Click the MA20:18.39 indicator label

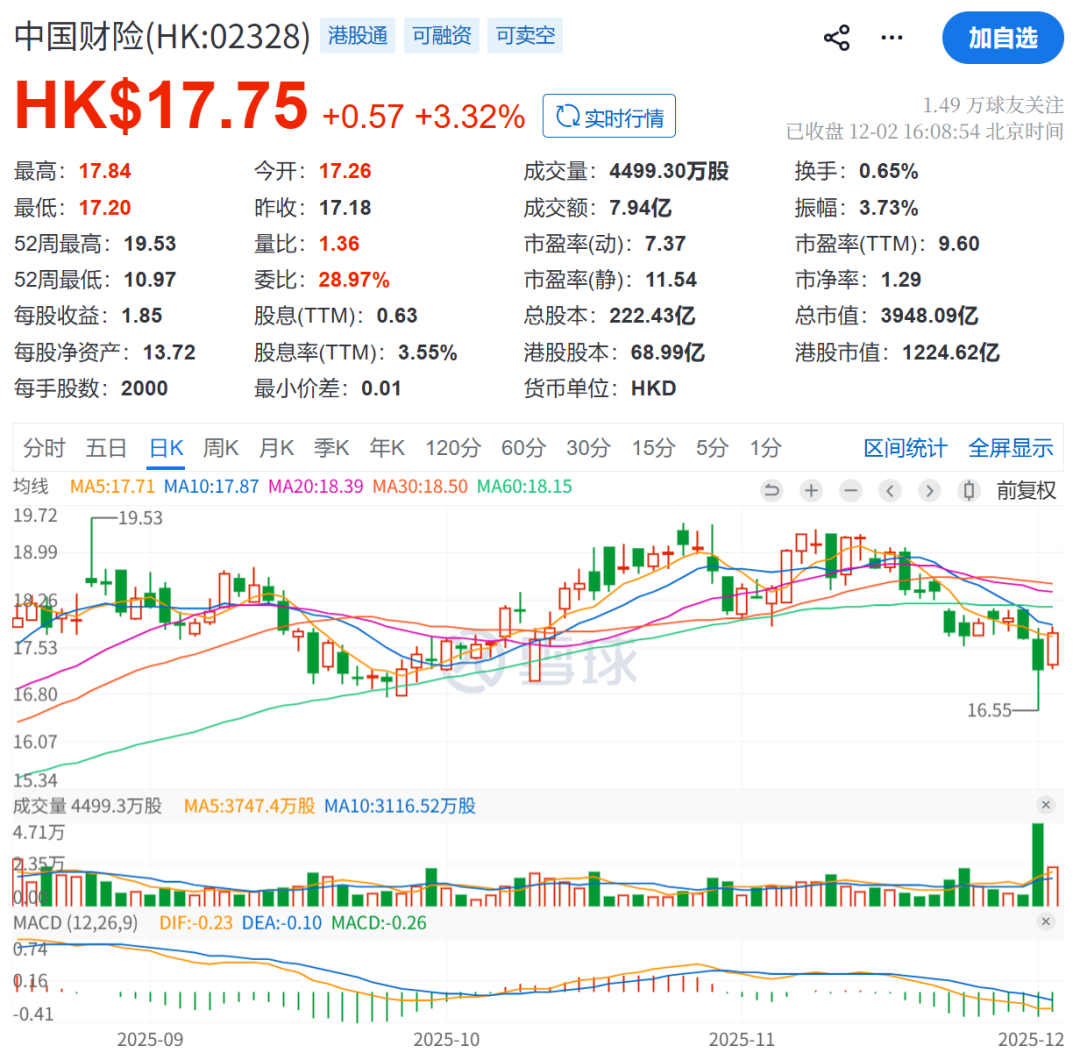coord(315,486)
